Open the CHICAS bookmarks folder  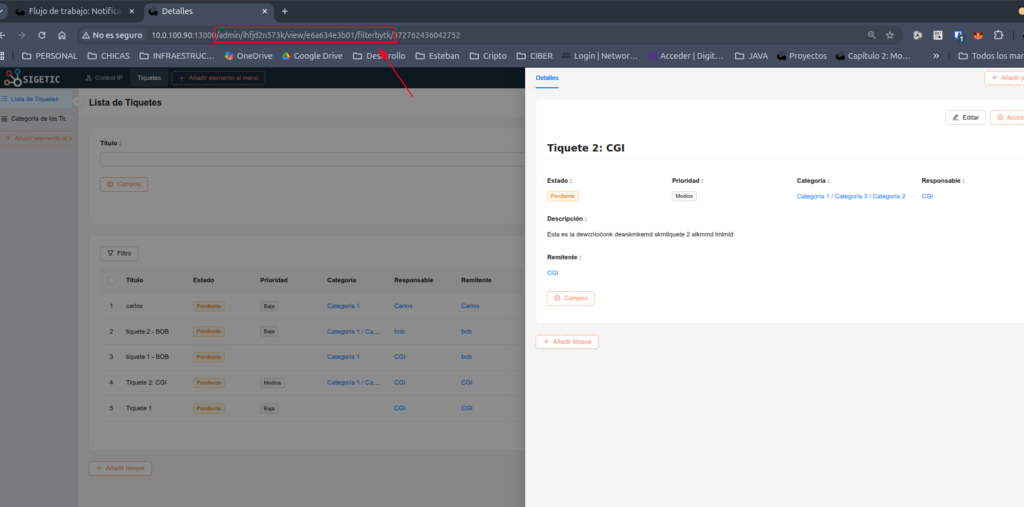[108, 56]
